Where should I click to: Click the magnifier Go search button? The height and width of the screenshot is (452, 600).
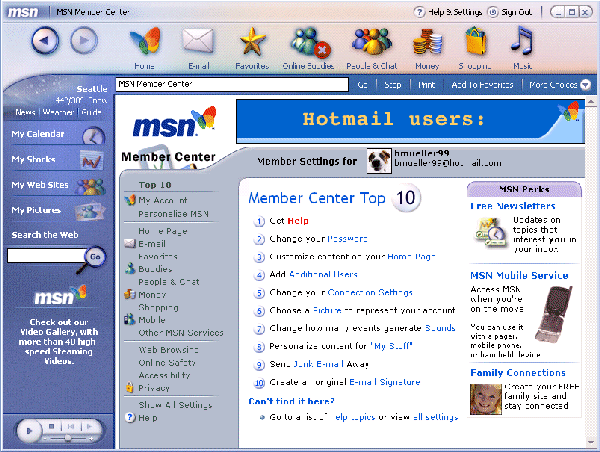click(x=95, y=257)
